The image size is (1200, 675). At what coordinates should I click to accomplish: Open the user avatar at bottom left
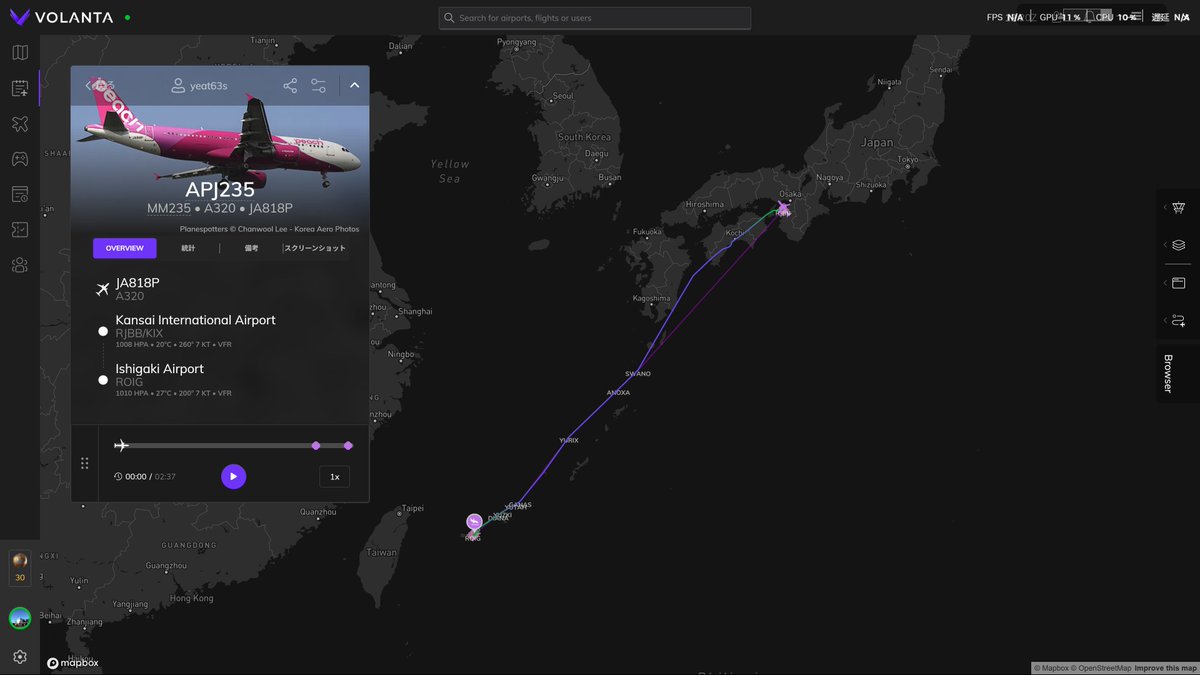point(20,619)
